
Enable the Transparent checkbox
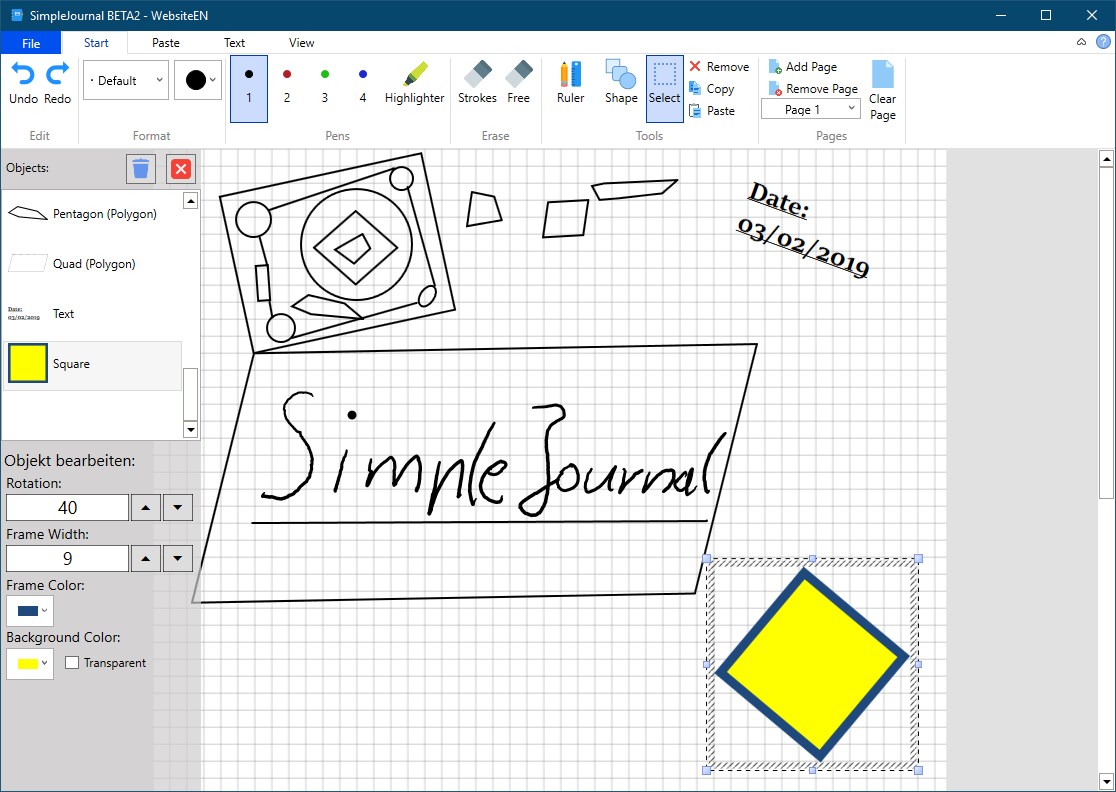(x=72, y=662)
